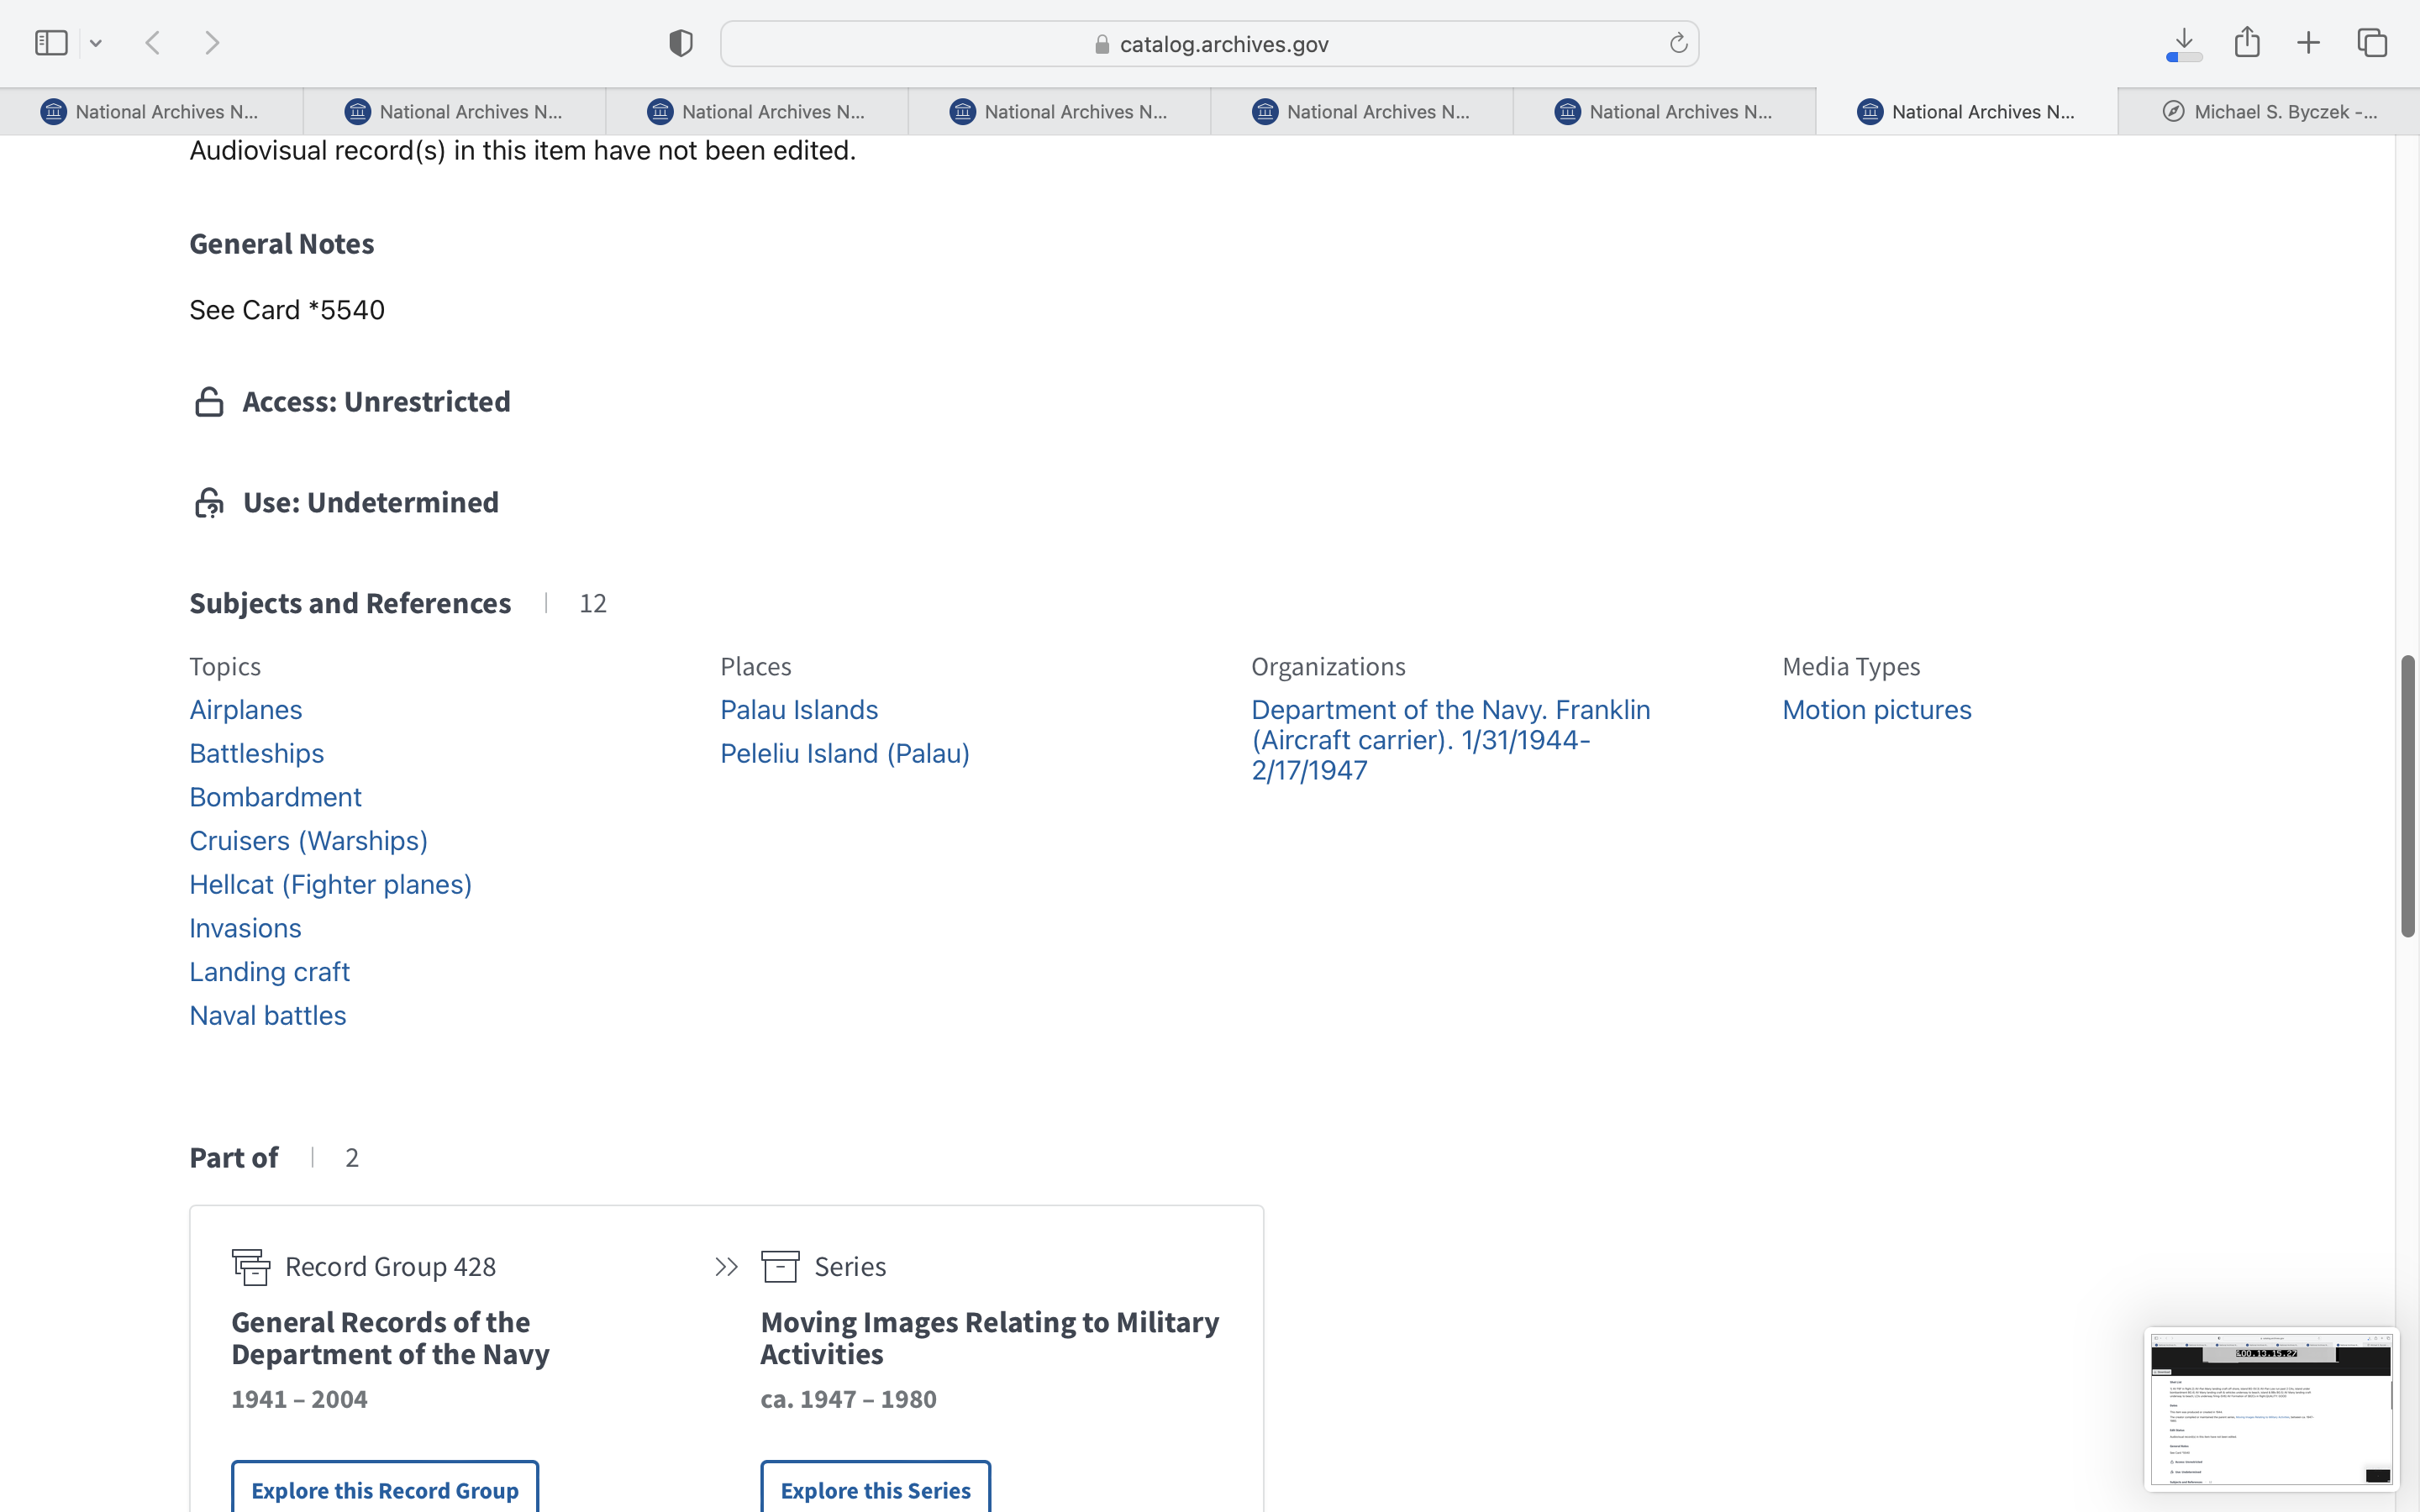
Task: Open the Hellcat (Fighter planes) topic link
Action: [330, 884]
